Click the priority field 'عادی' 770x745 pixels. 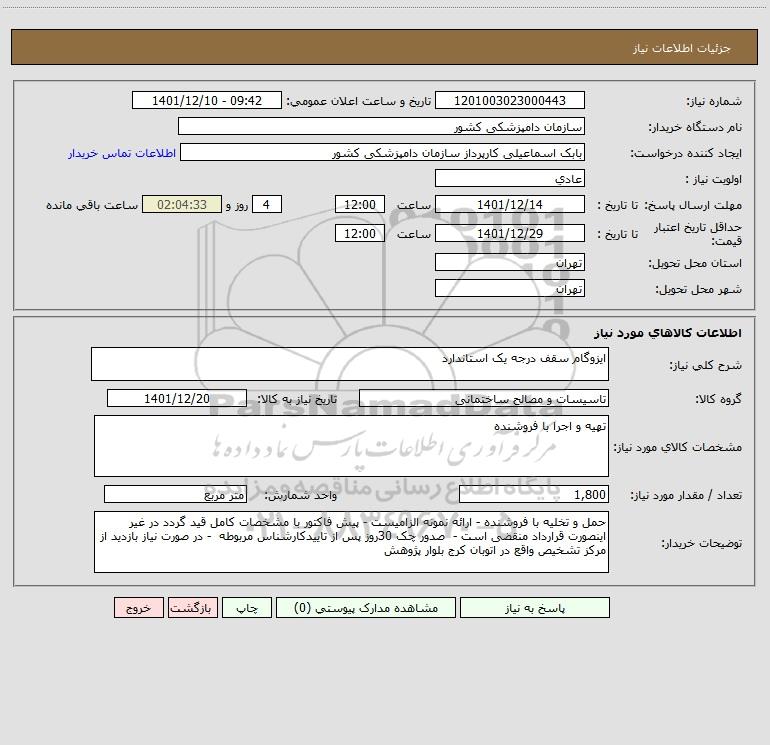(x=510, y=178)
